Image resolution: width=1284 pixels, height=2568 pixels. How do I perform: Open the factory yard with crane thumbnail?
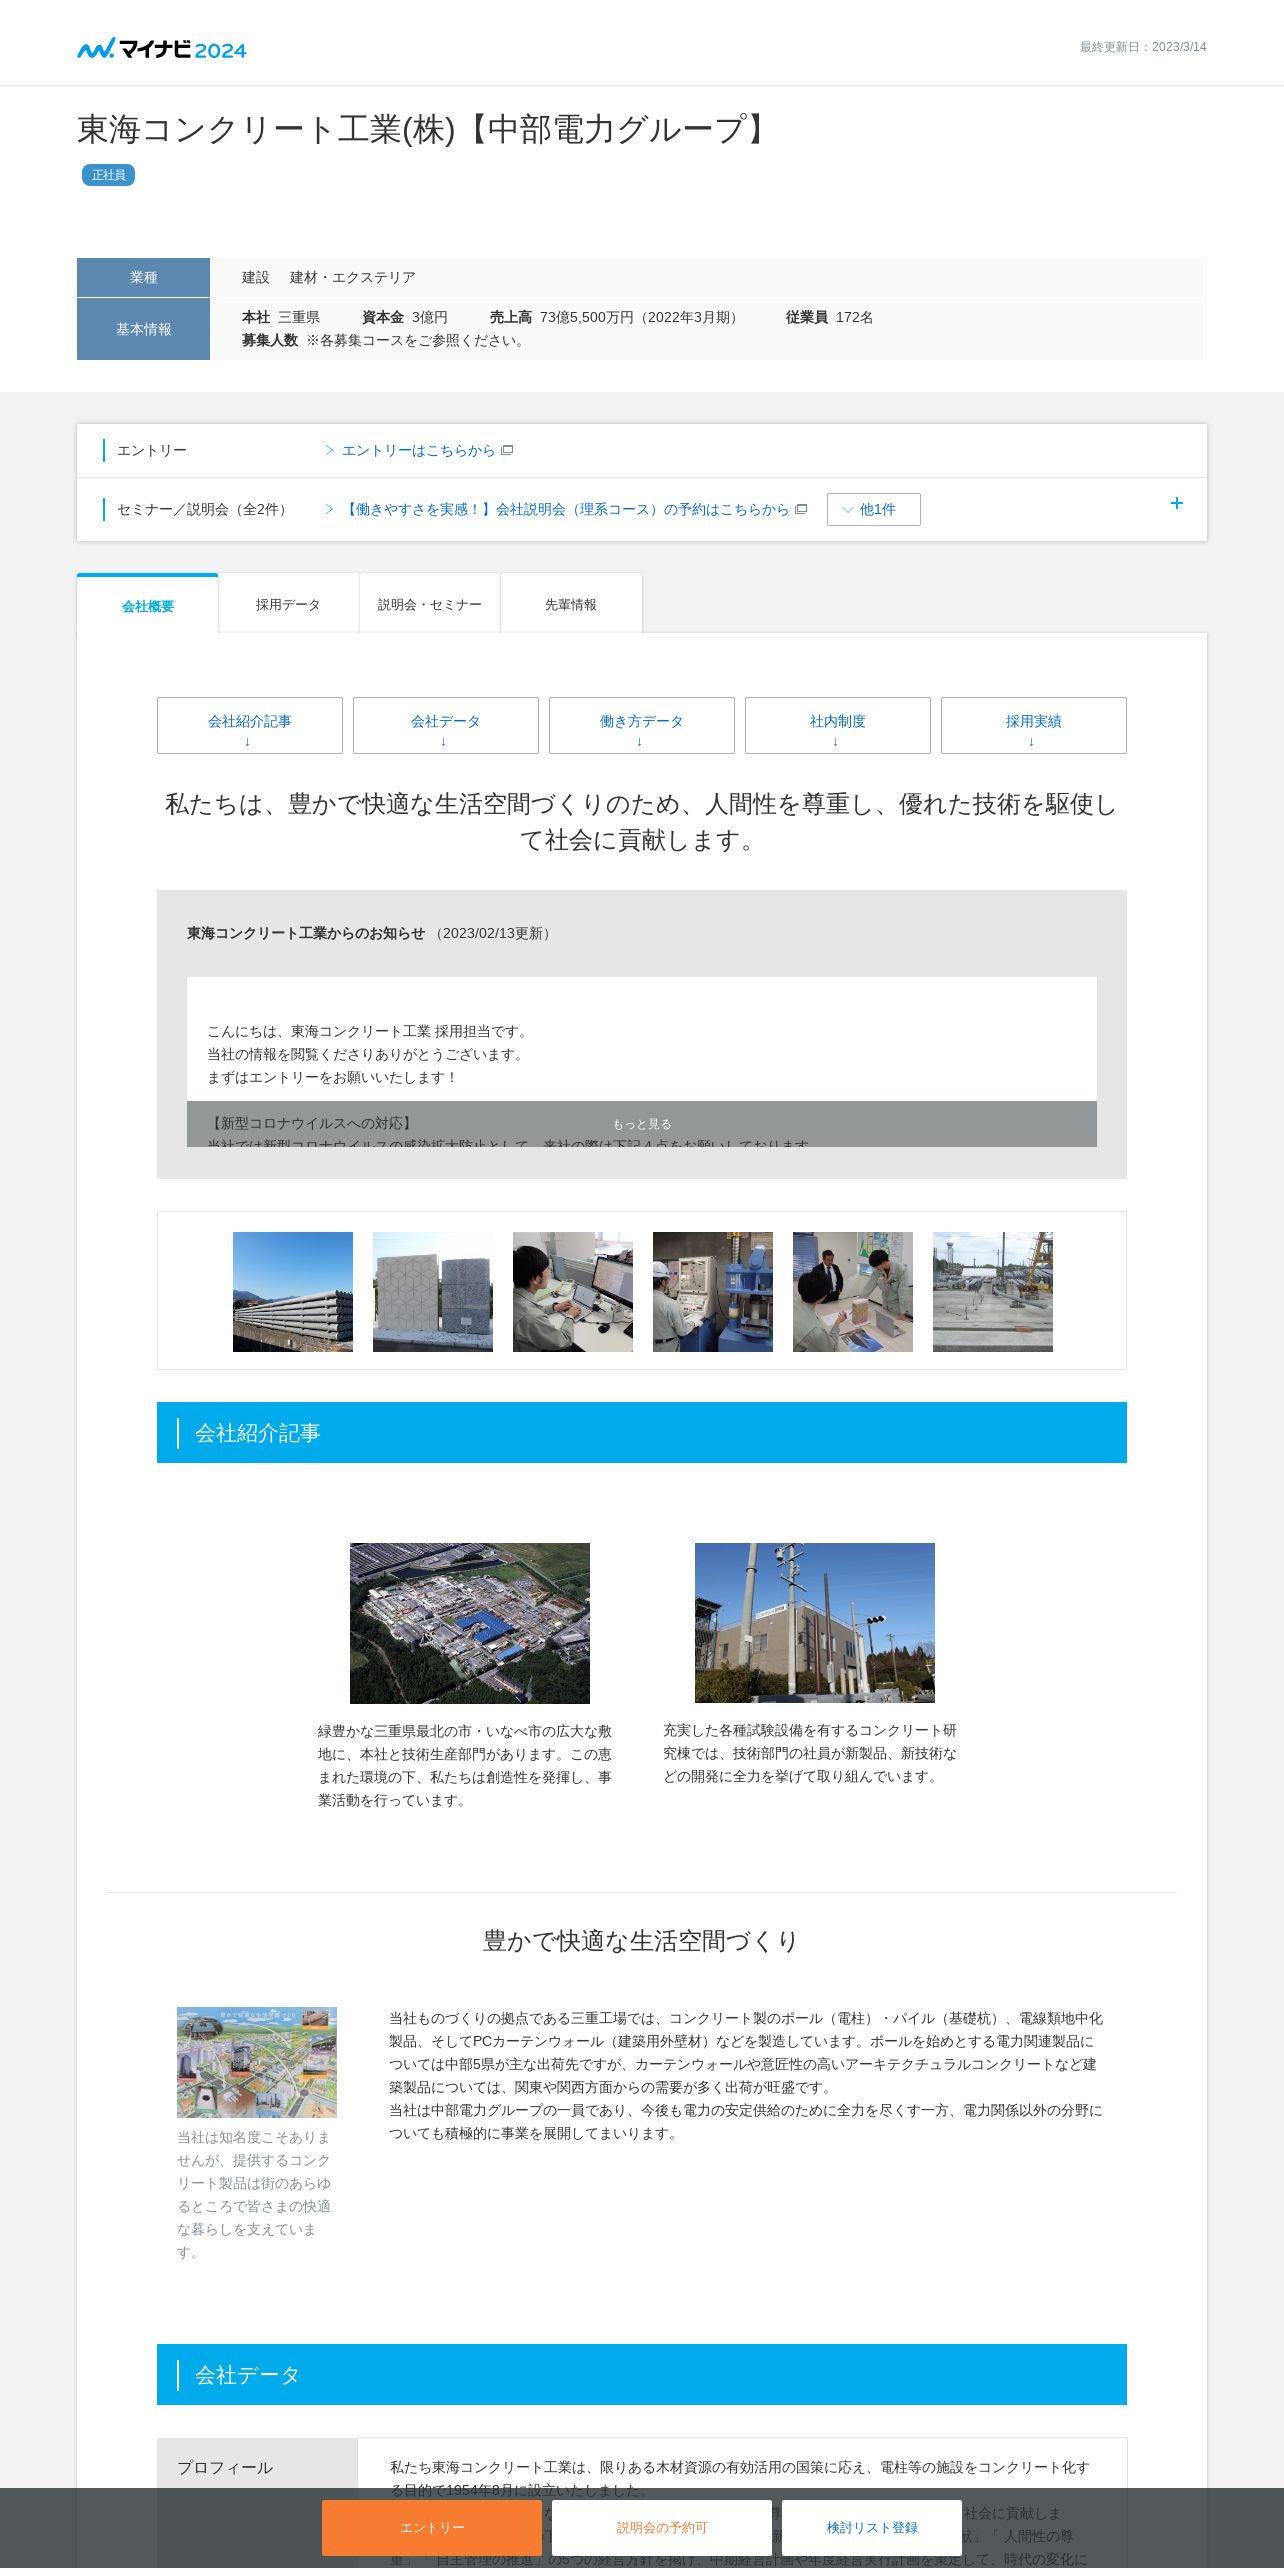click(x=993, y=1292)
